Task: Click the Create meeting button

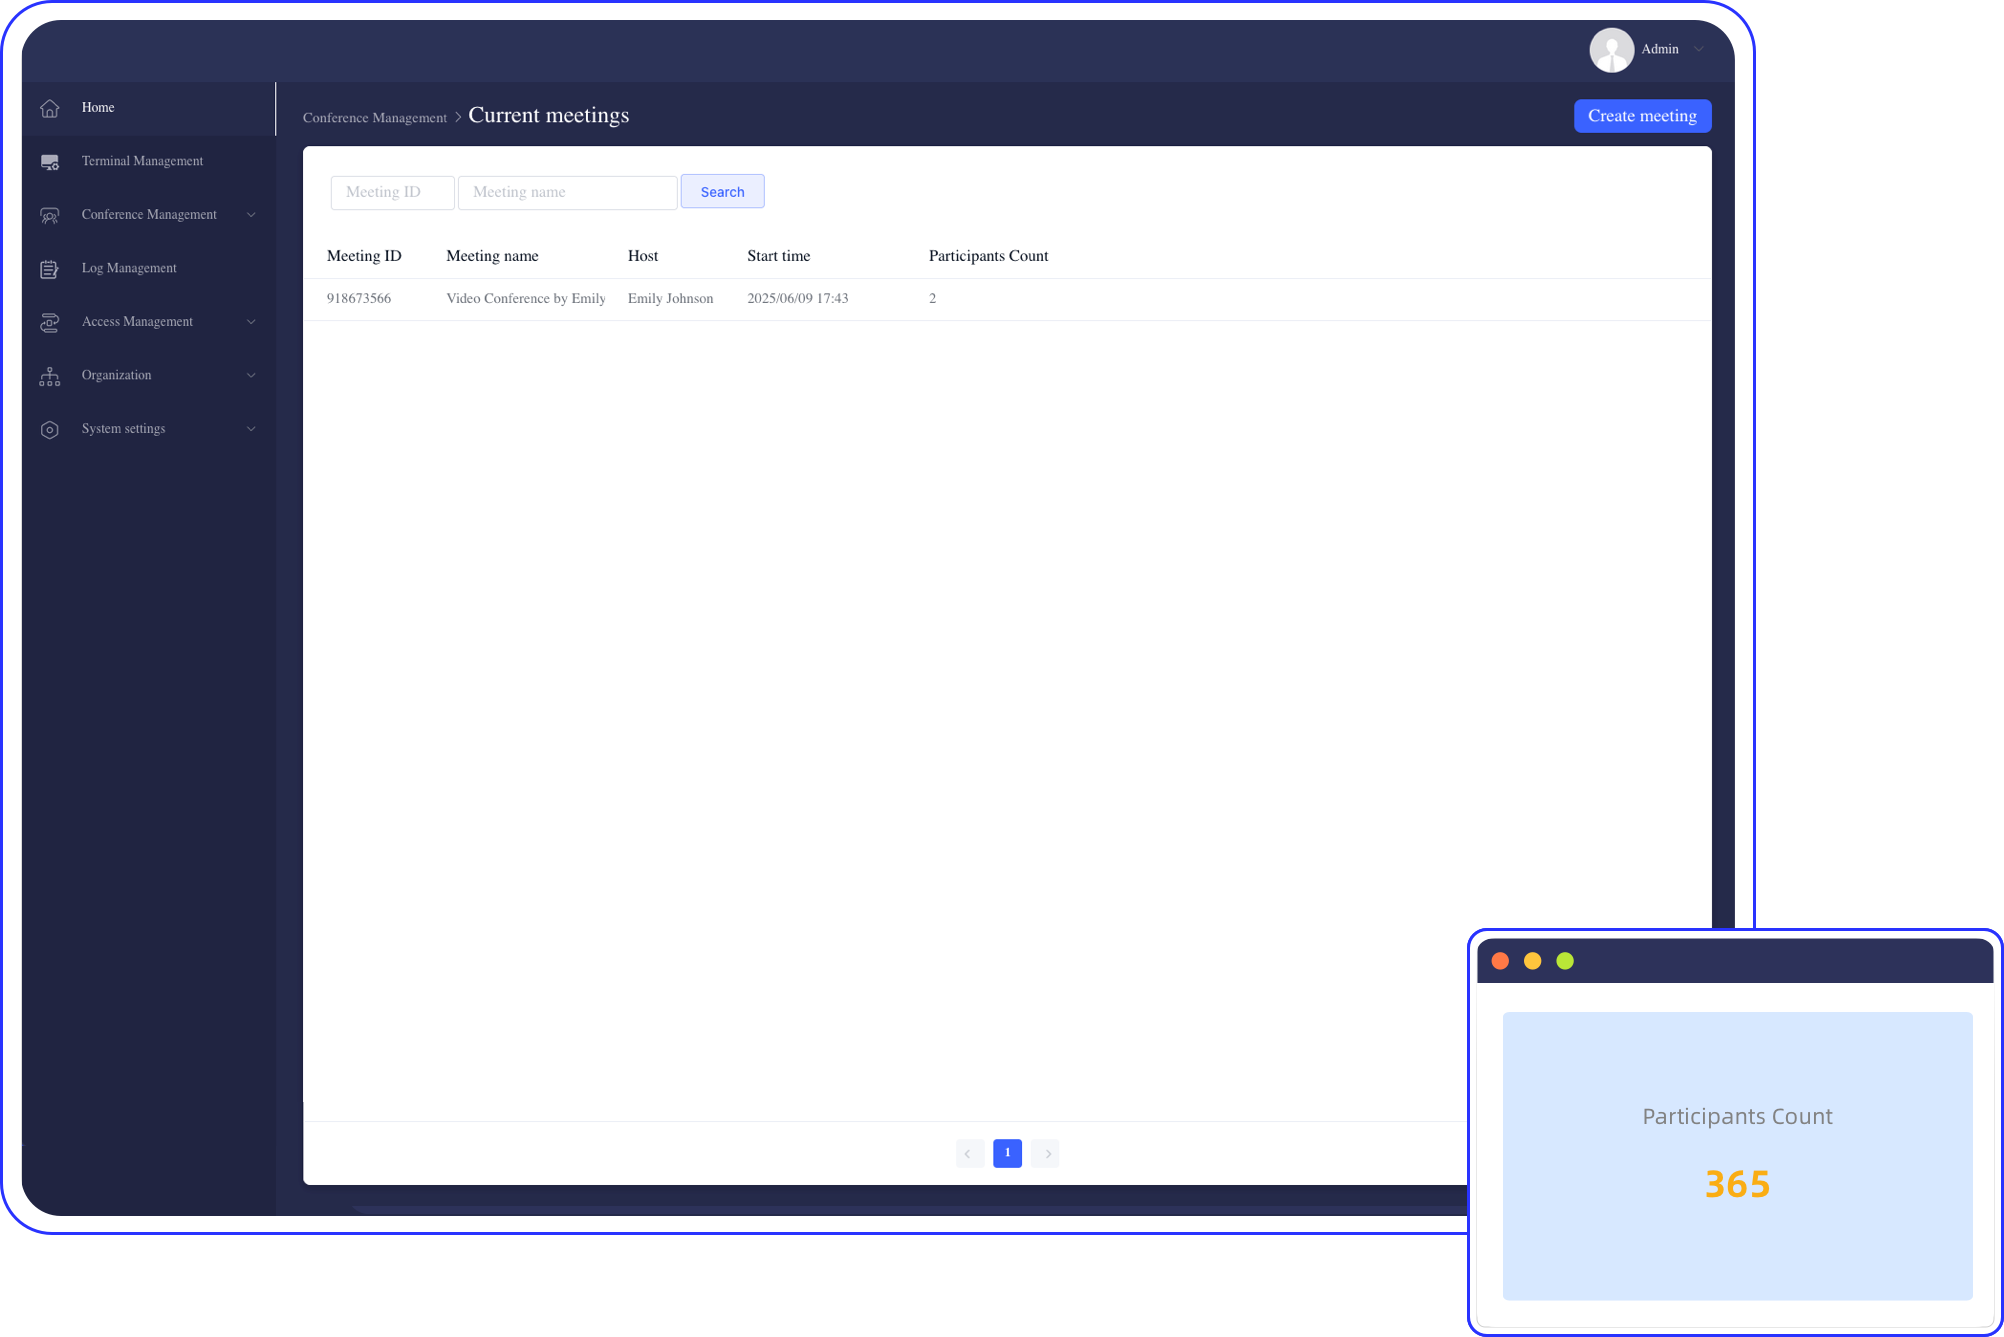Action: (1642, 115)
